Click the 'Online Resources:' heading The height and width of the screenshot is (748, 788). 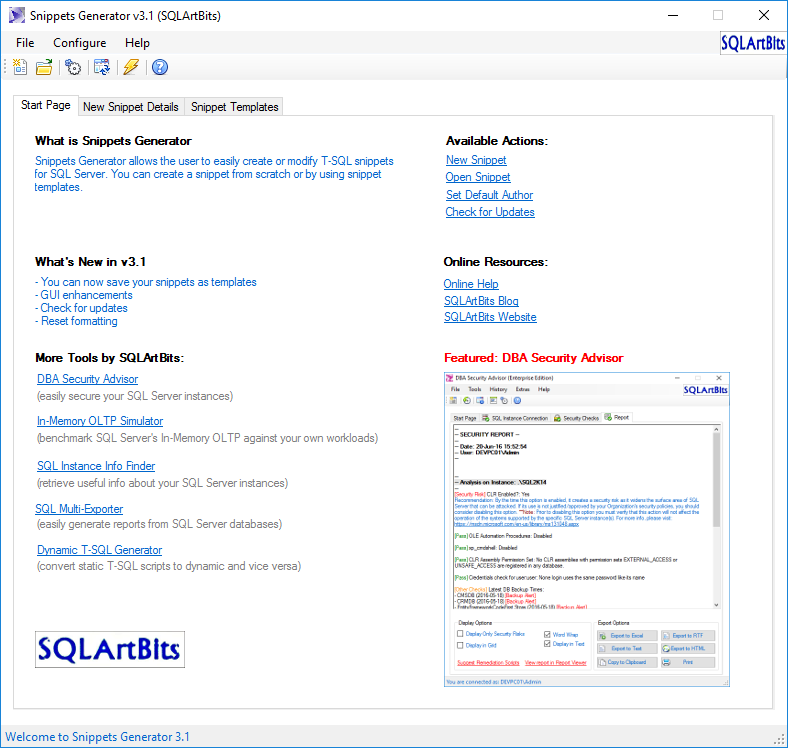coord(496,261)
